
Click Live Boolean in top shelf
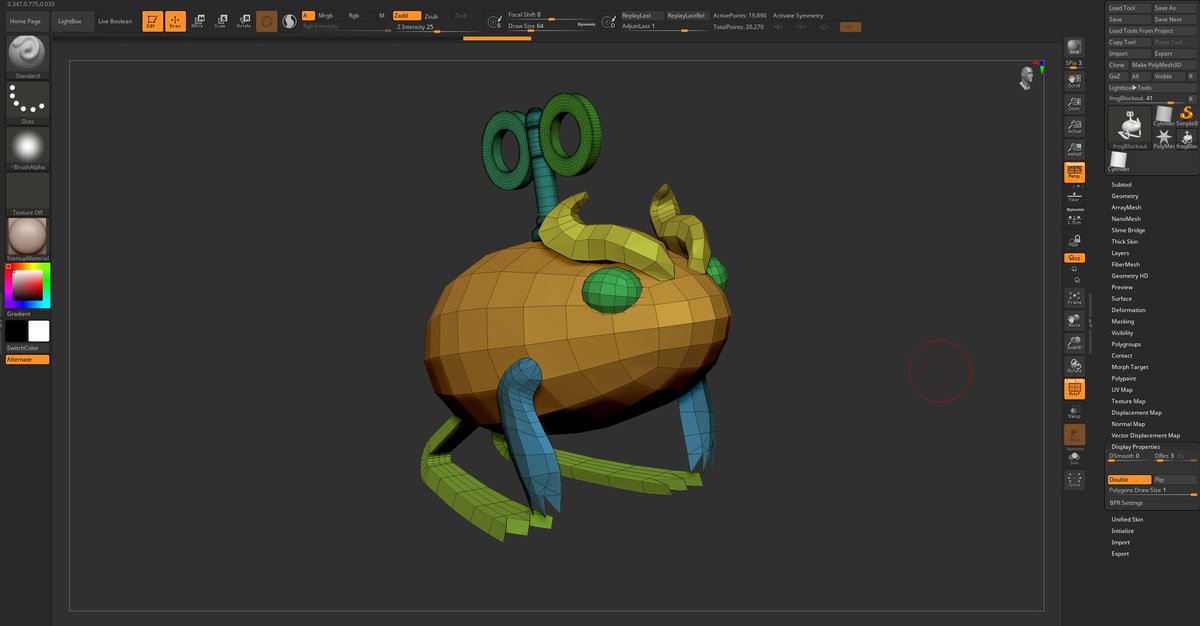[x=114, y=21]
